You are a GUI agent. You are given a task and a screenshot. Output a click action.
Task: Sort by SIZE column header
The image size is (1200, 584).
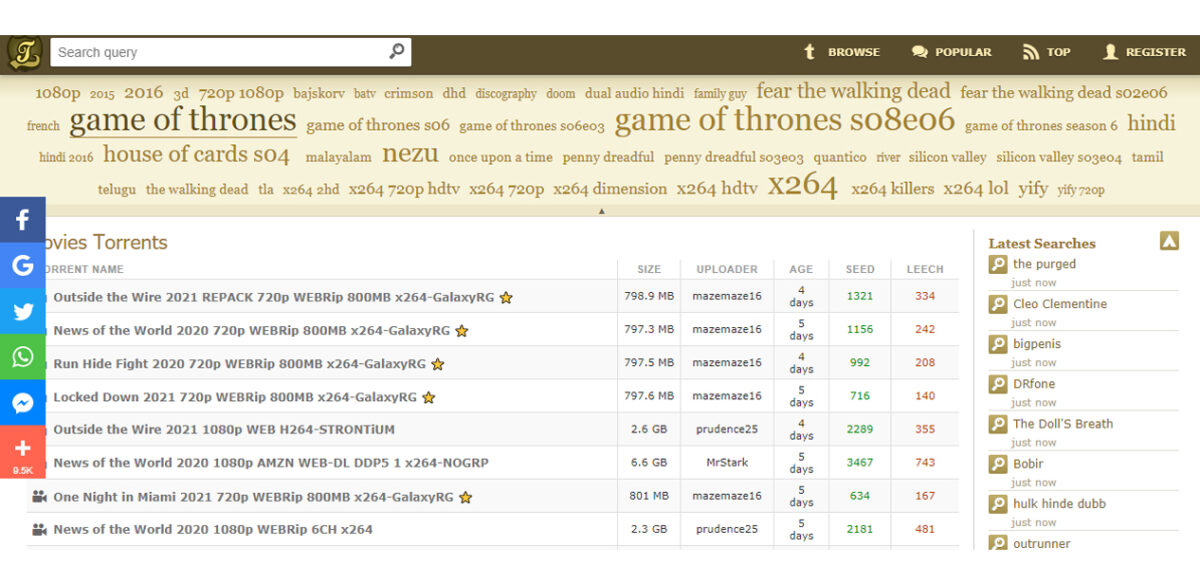click(x=649, y=269)
